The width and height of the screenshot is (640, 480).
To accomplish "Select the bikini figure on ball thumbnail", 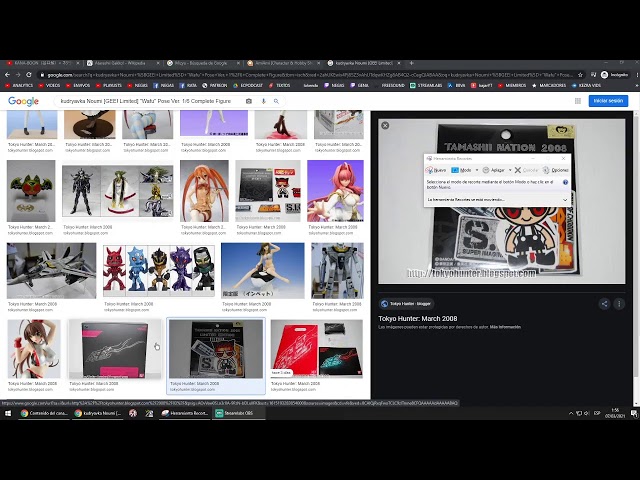I will tap(262, 271).
